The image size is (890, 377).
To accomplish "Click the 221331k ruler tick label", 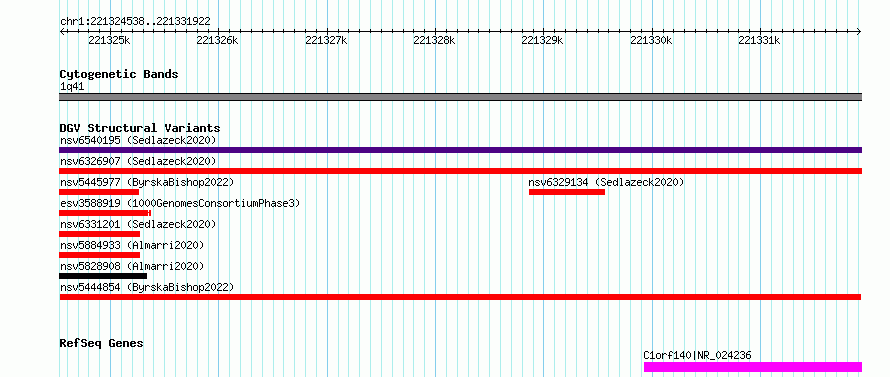I will (759, 40).
